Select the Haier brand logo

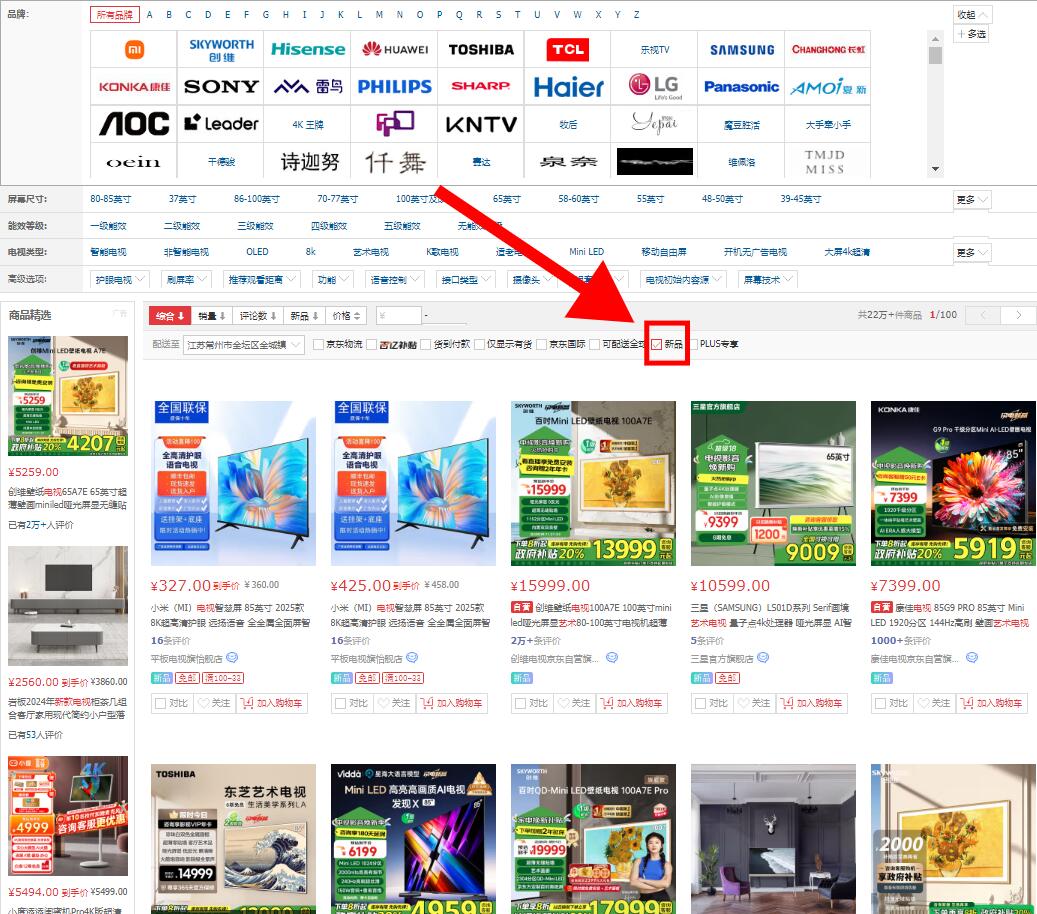coord(568,87)
